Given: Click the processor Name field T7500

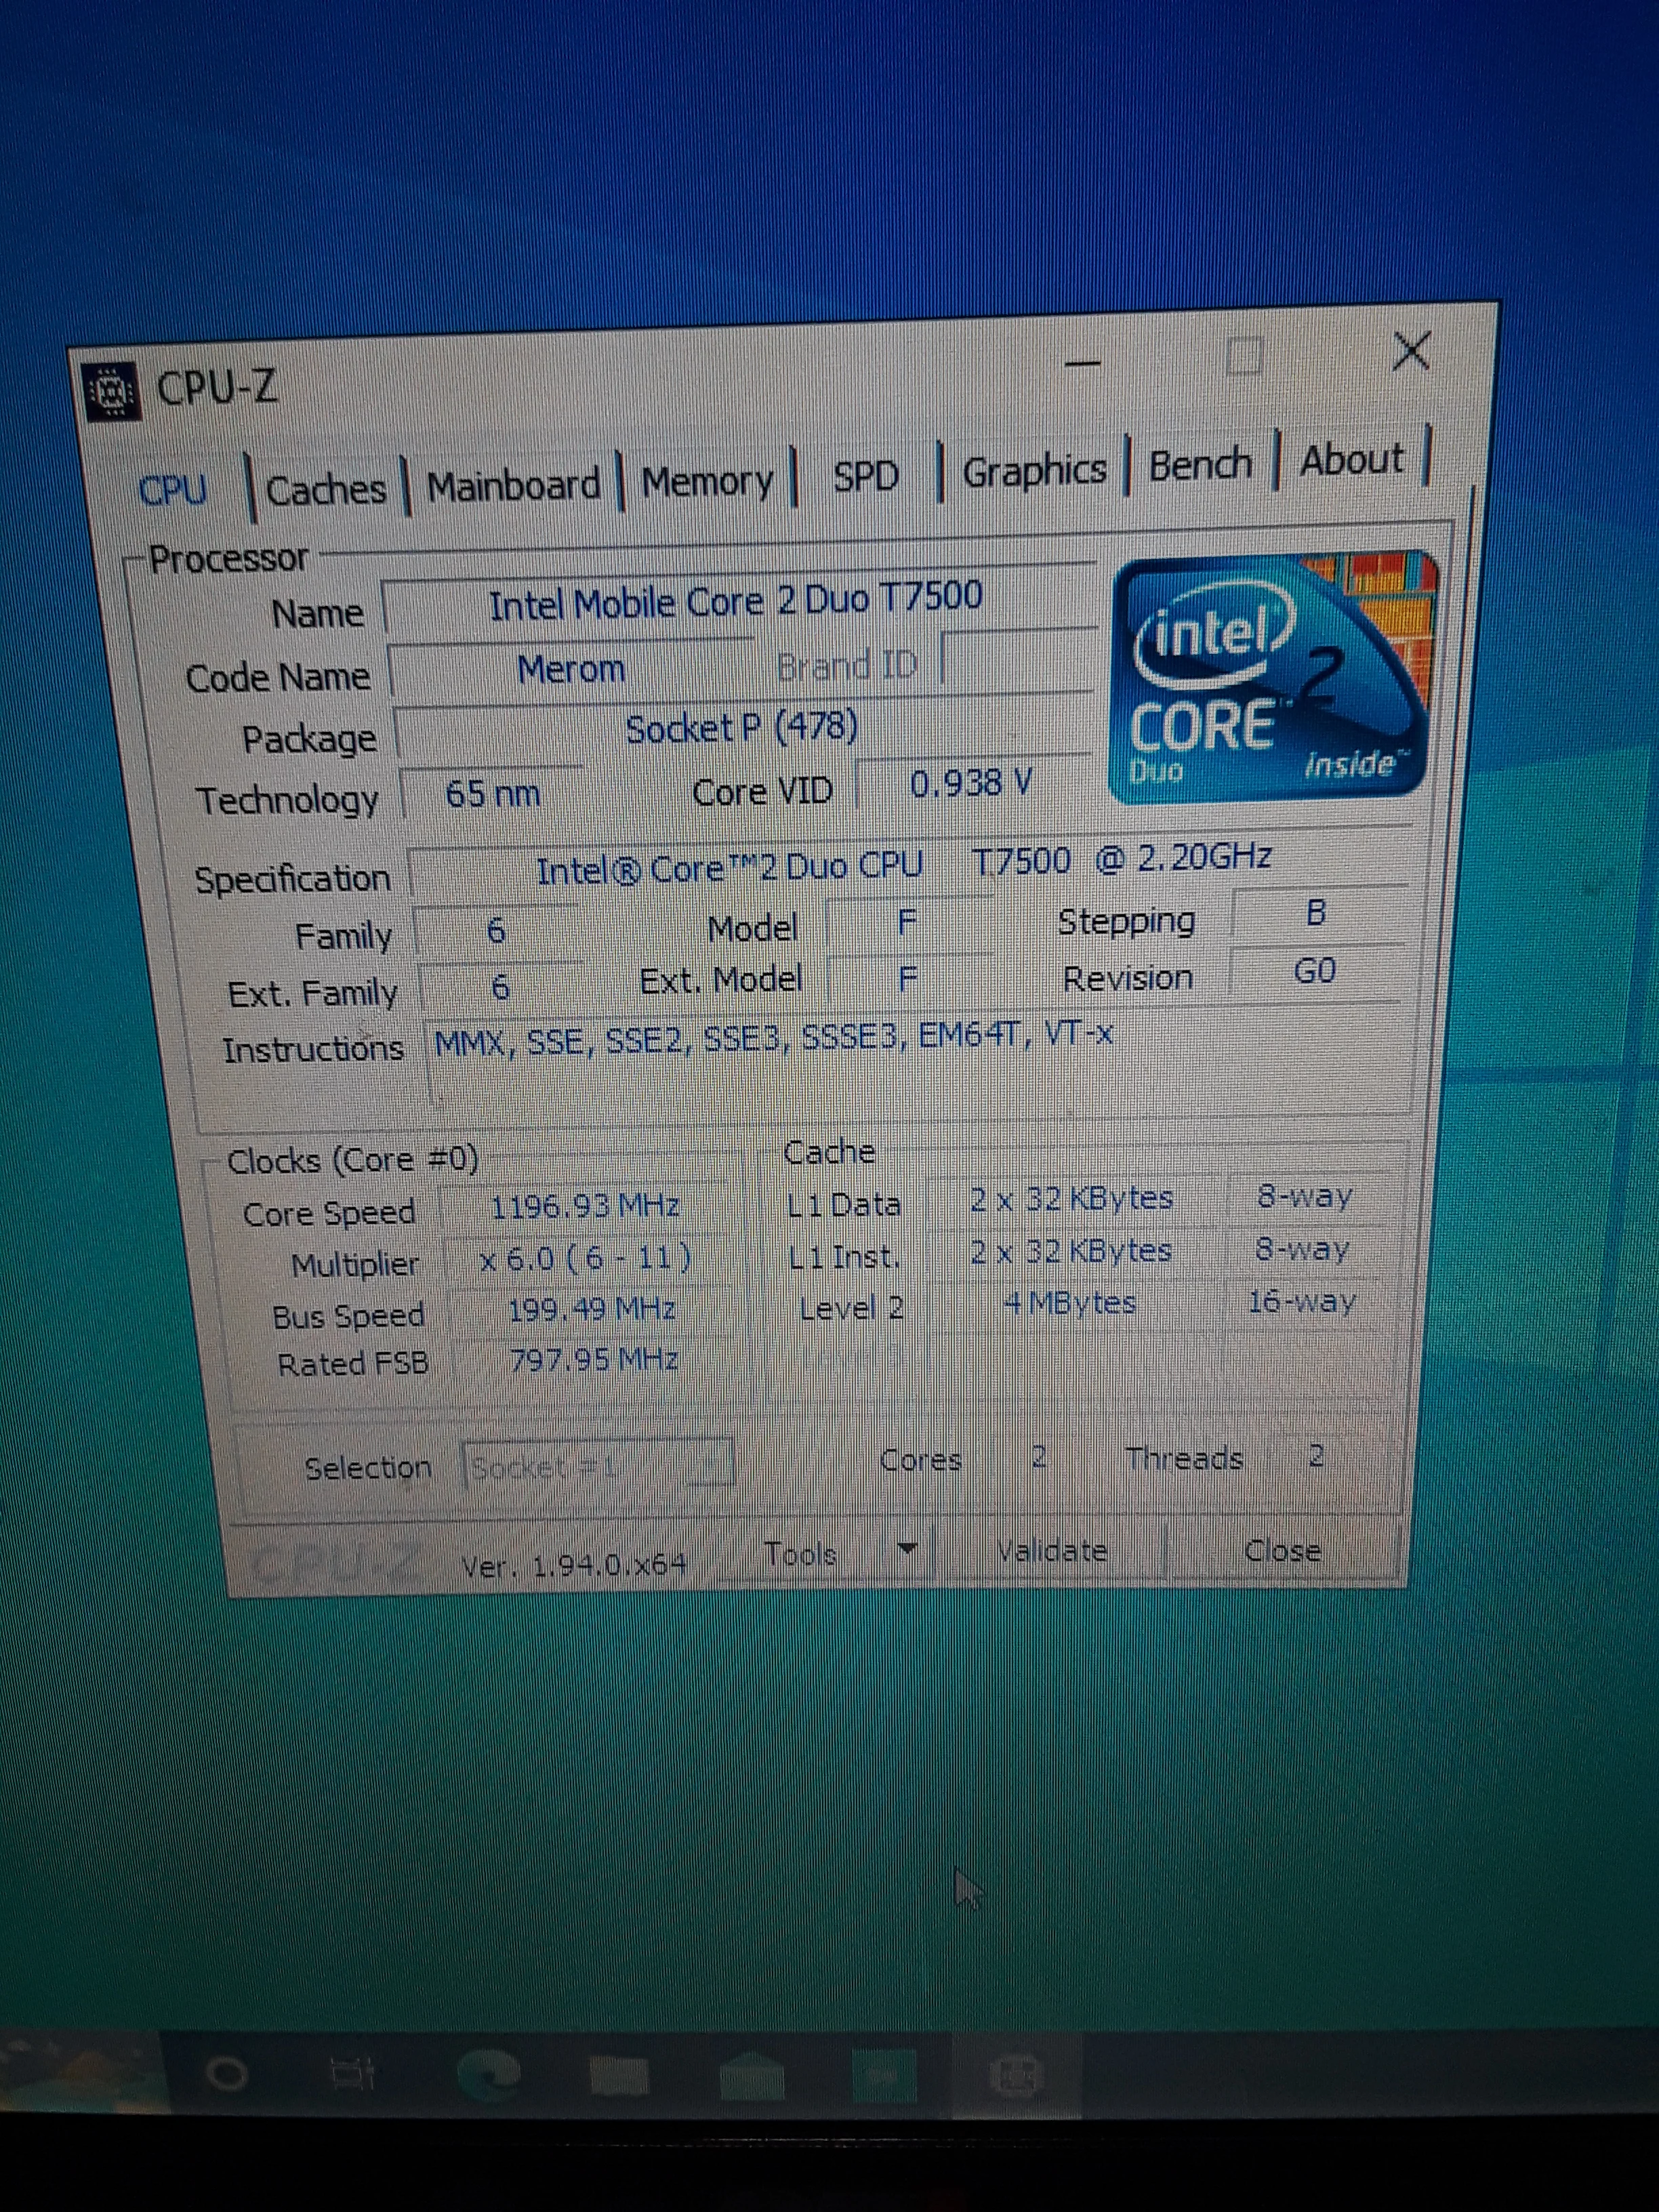Looking at the screenshot, I should tap(736, 603).
